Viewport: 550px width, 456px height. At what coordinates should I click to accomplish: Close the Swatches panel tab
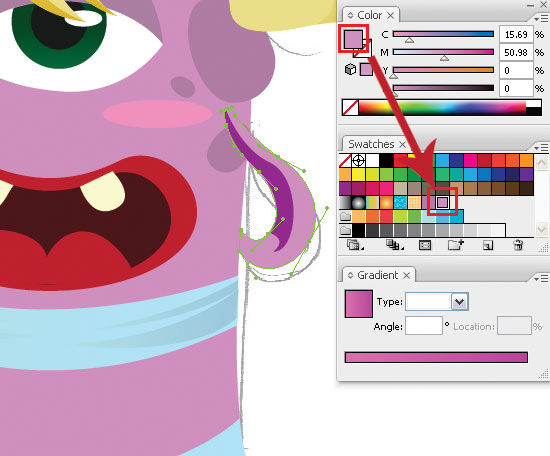[402, 144]
